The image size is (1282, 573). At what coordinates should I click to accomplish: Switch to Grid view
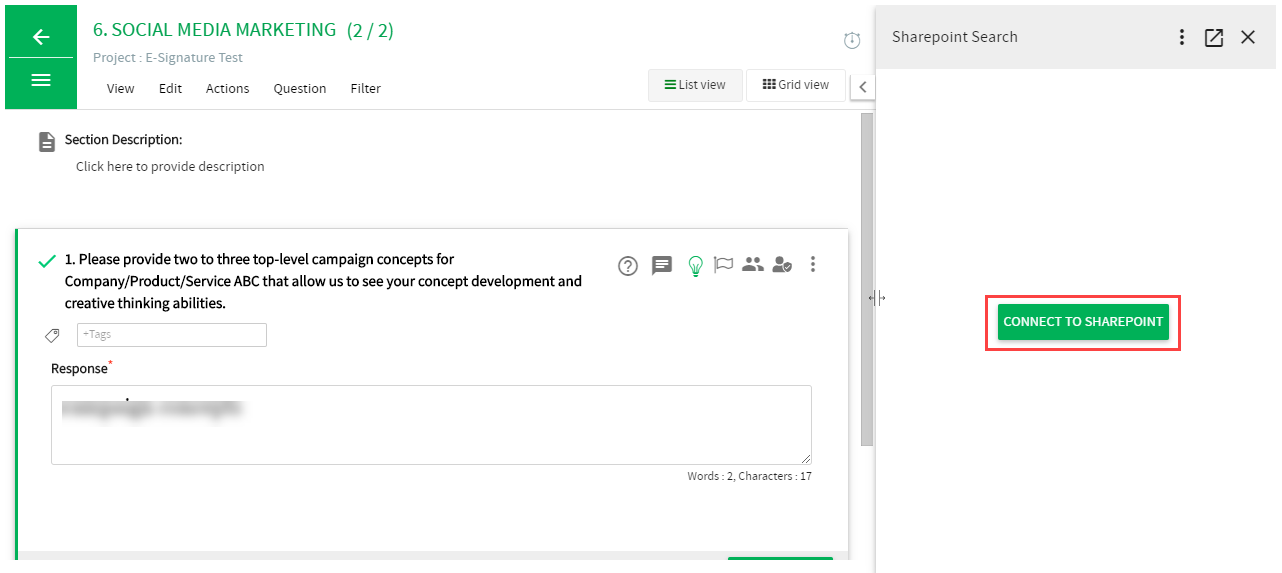[796, 85]
